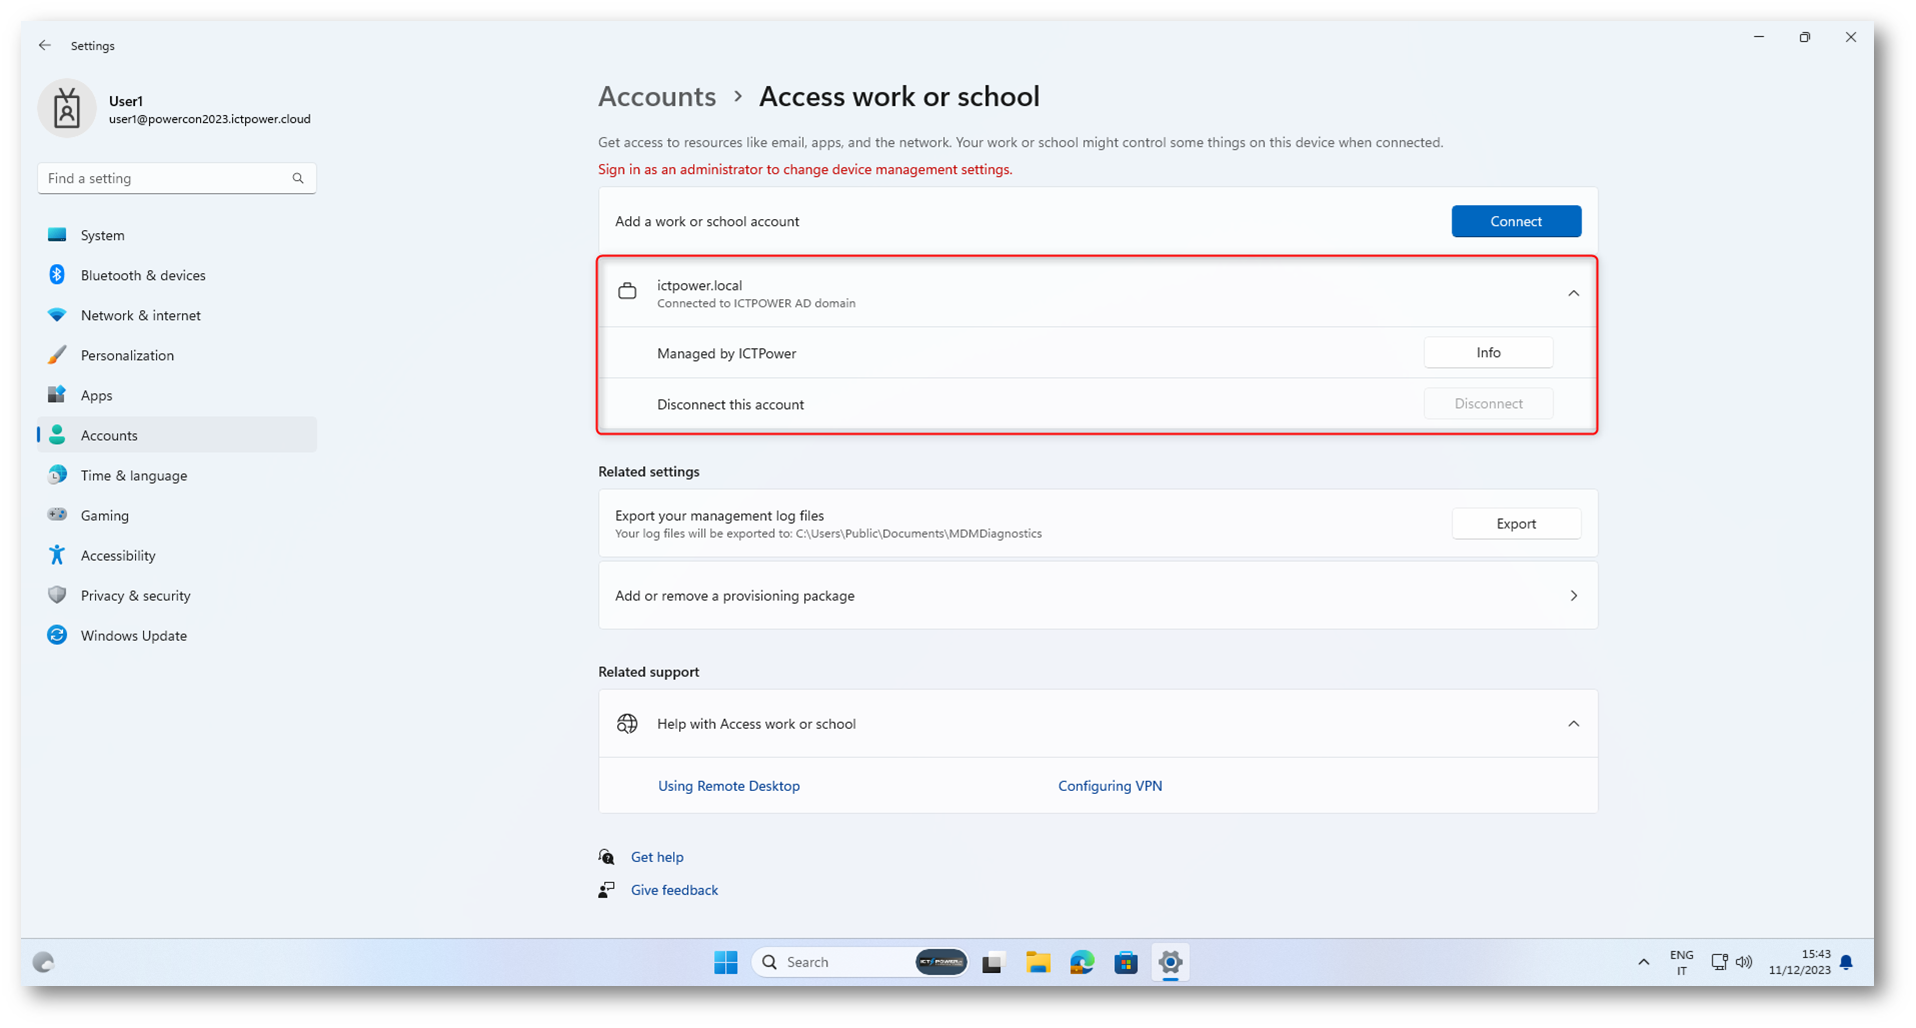Collapse the ictpower.local account section

(x=1573, y=293)
